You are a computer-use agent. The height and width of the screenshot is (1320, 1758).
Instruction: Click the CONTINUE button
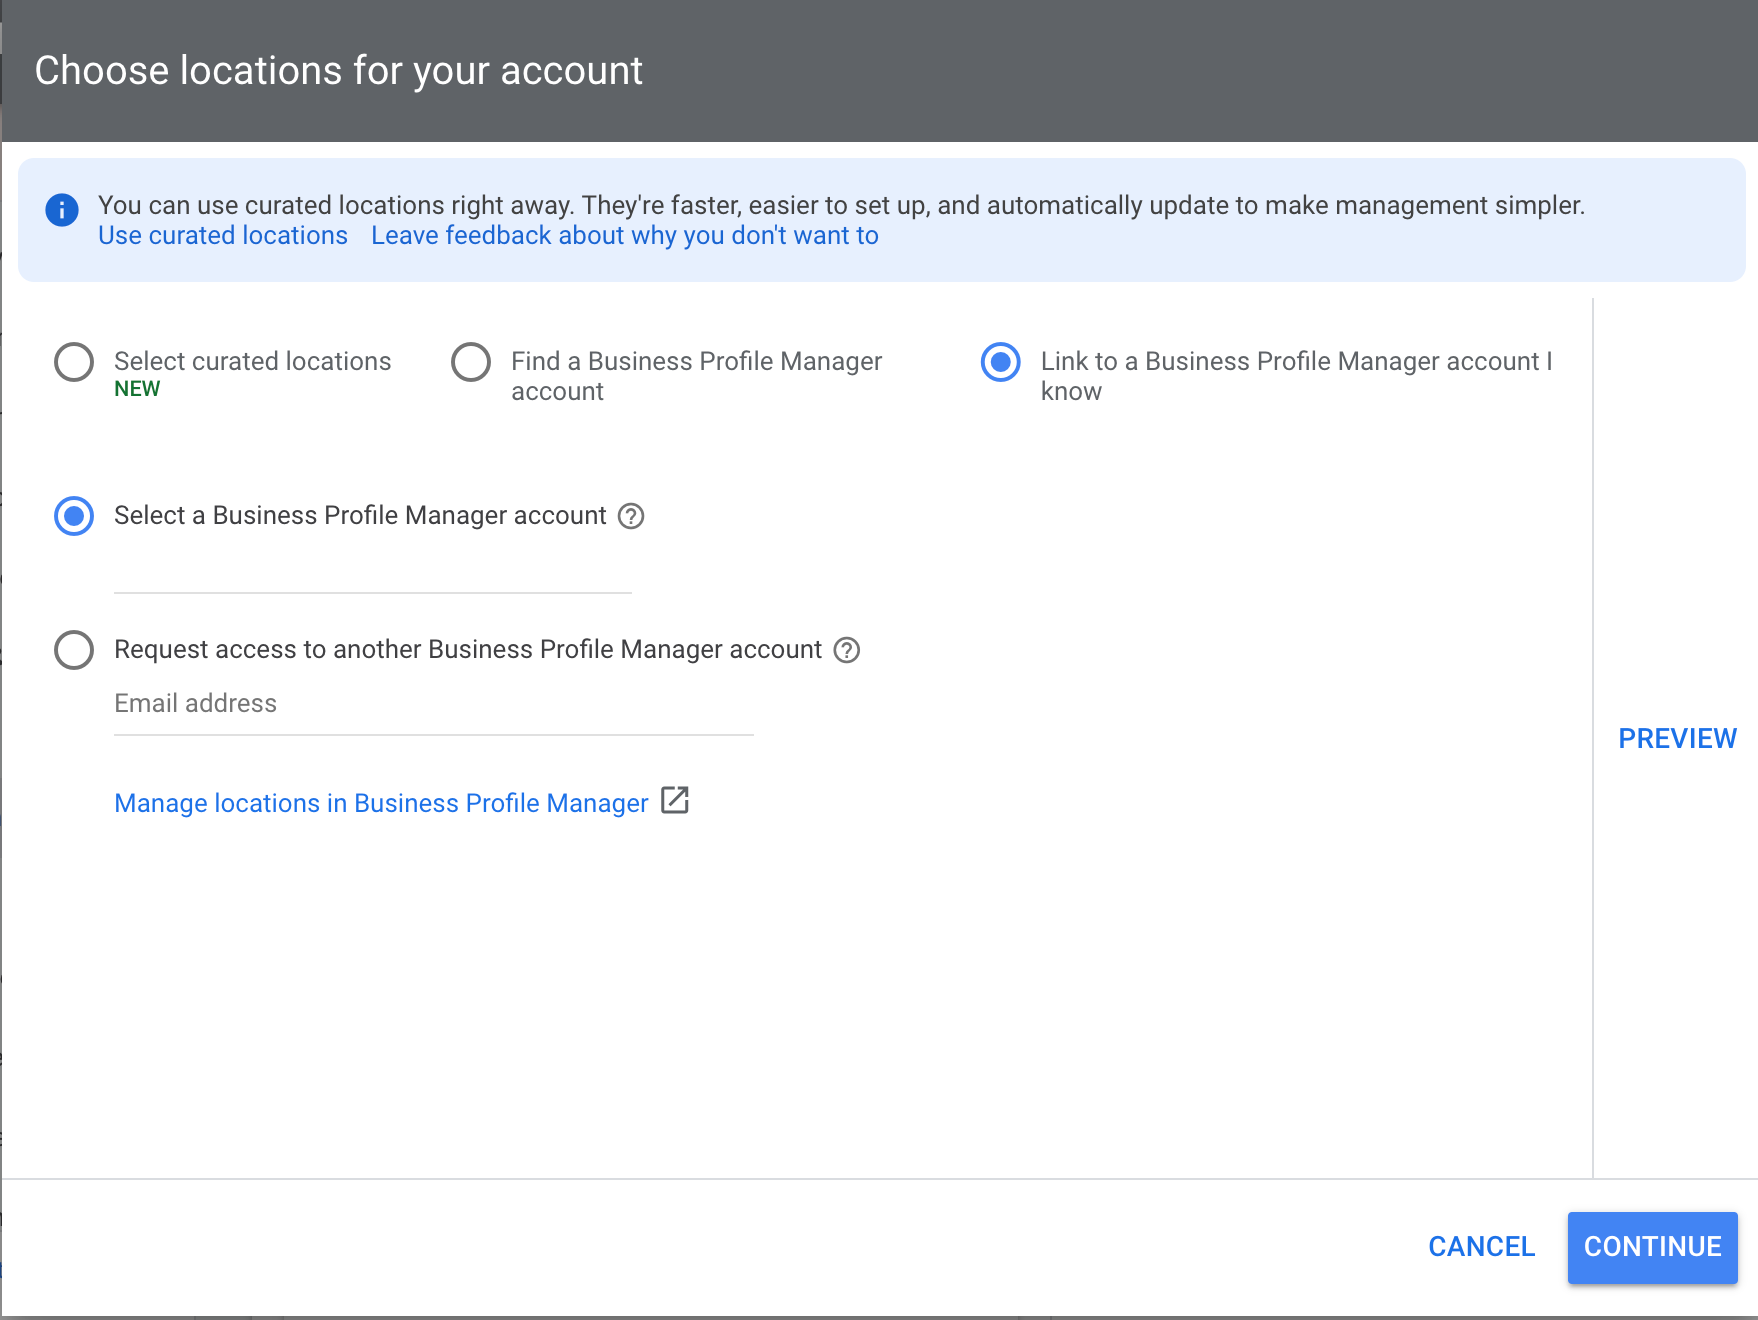1652,1248
